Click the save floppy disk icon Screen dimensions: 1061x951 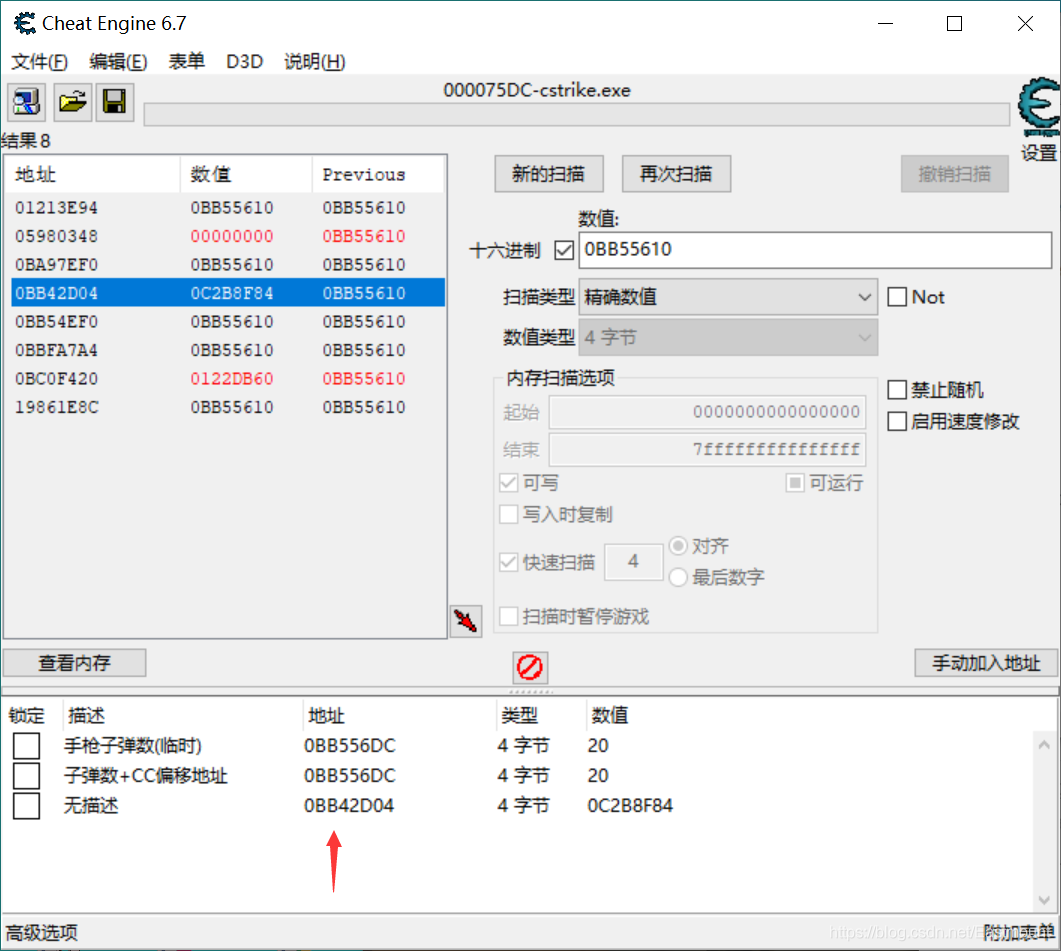click(114, 102)
